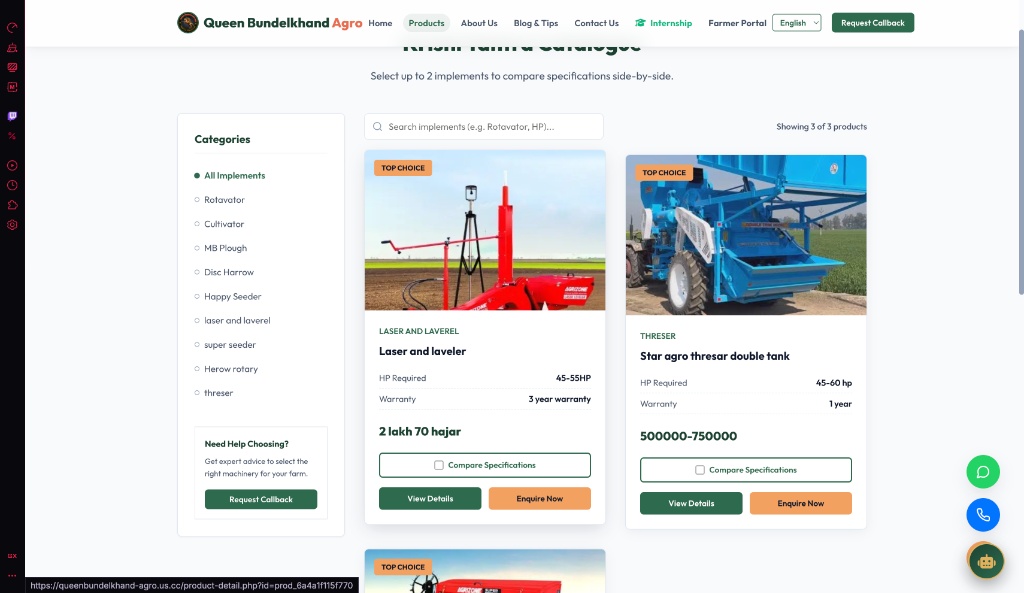Select the Disc Harrow category
The height and width of the screenshot is (593, 1024).
229,272
